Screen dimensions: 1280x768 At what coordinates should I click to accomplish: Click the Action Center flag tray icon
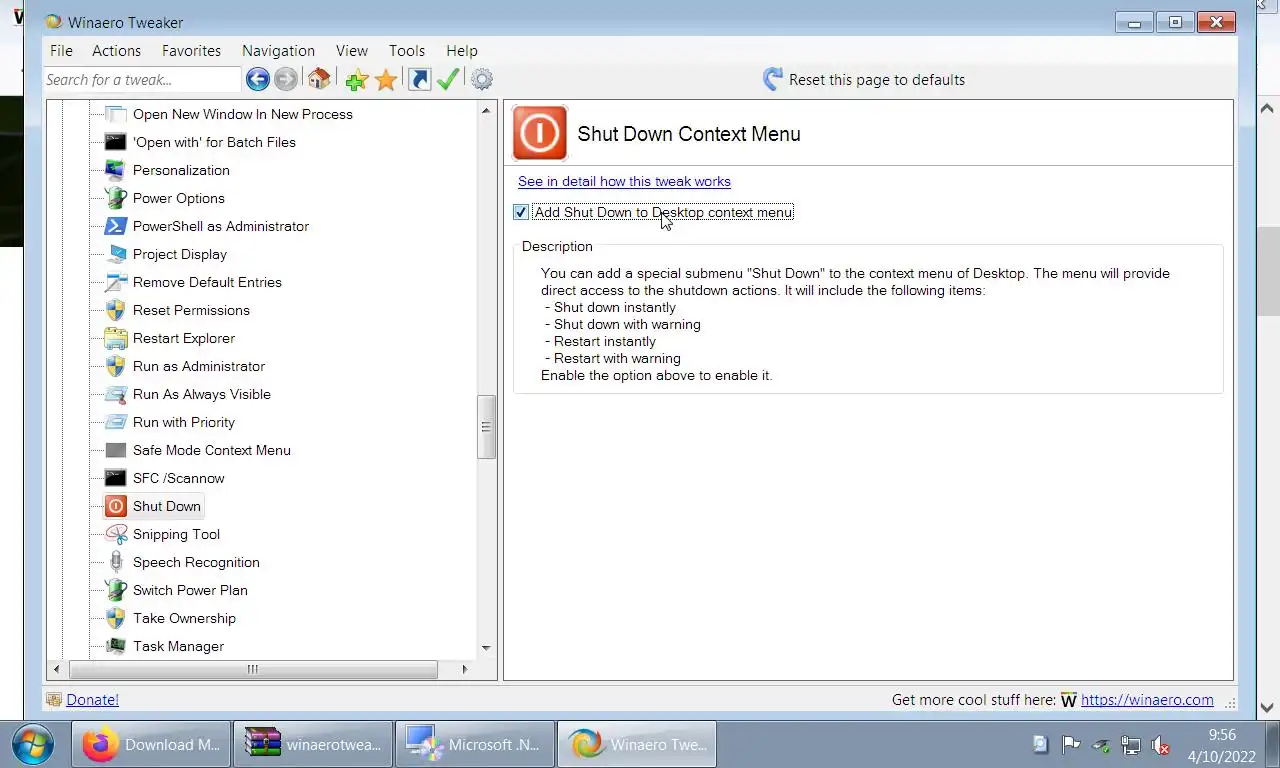tap(1071, 744)
